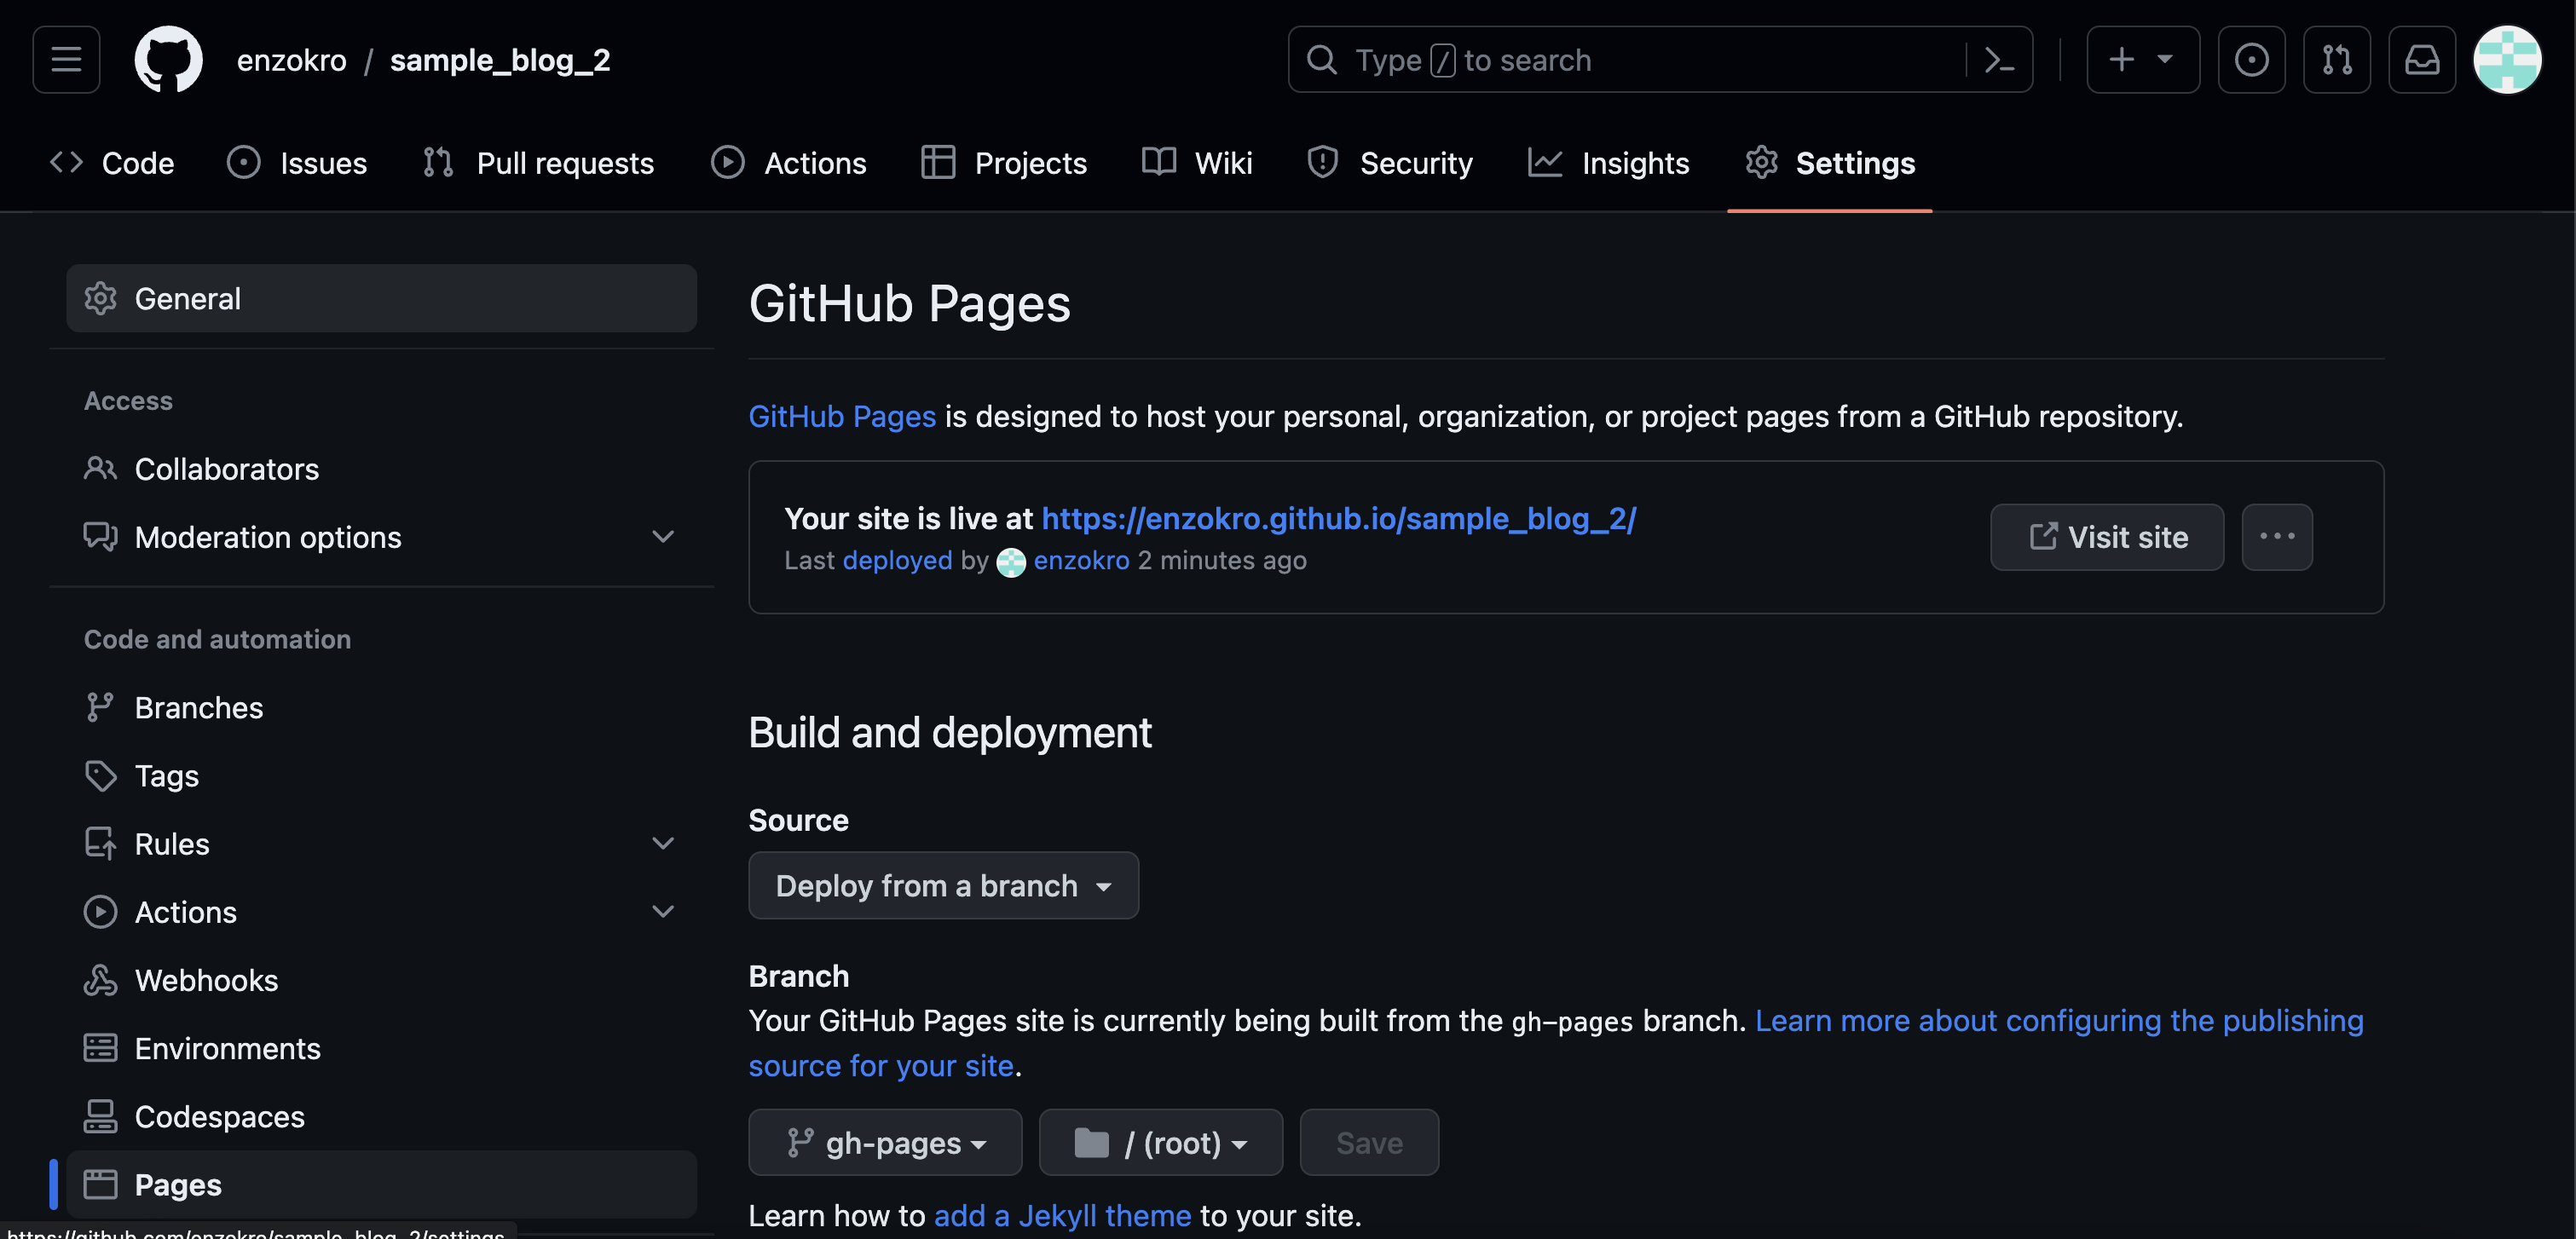Click the search input field
This screenshot has width=2576, height=1239.
(x=1660, y=60)
